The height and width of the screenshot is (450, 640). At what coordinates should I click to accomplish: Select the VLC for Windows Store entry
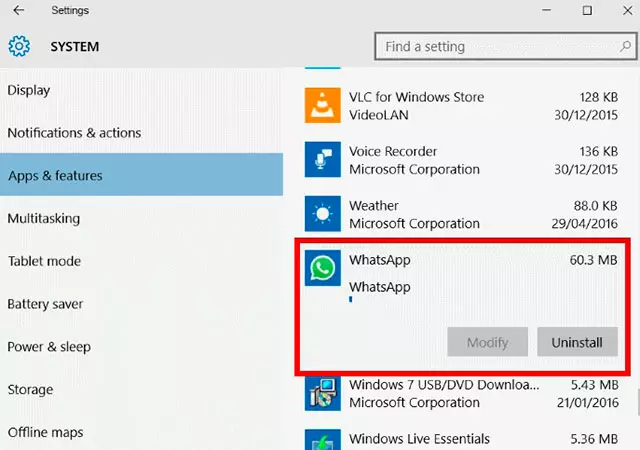(461, 105)
